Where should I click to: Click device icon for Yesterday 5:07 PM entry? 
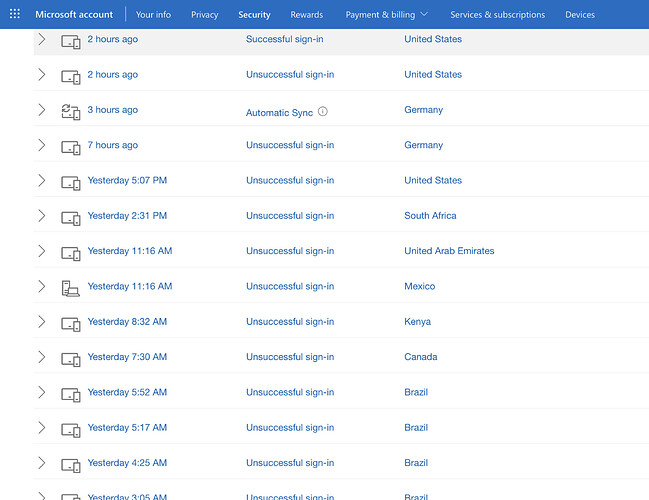coord(70,183)
